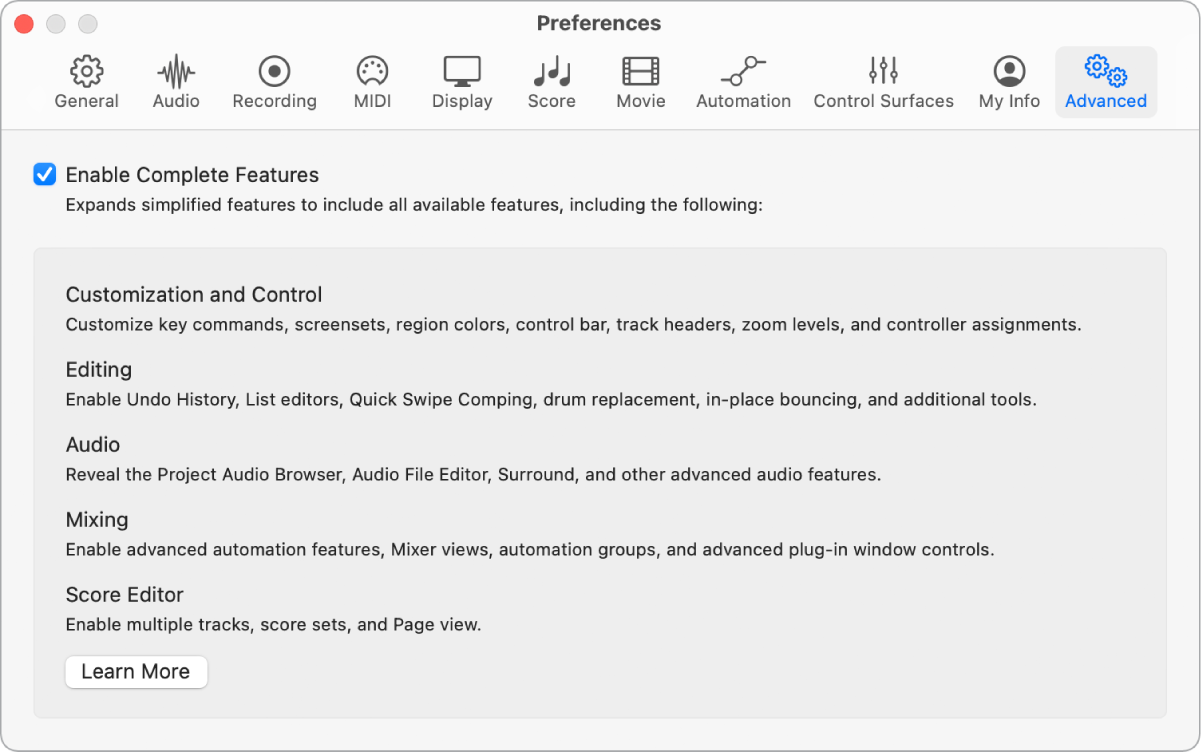Image resolution: width=1202 pixels, height=753 pixels.
Task: Switch to Display preferences monitor icon
Action: (462, 72)
